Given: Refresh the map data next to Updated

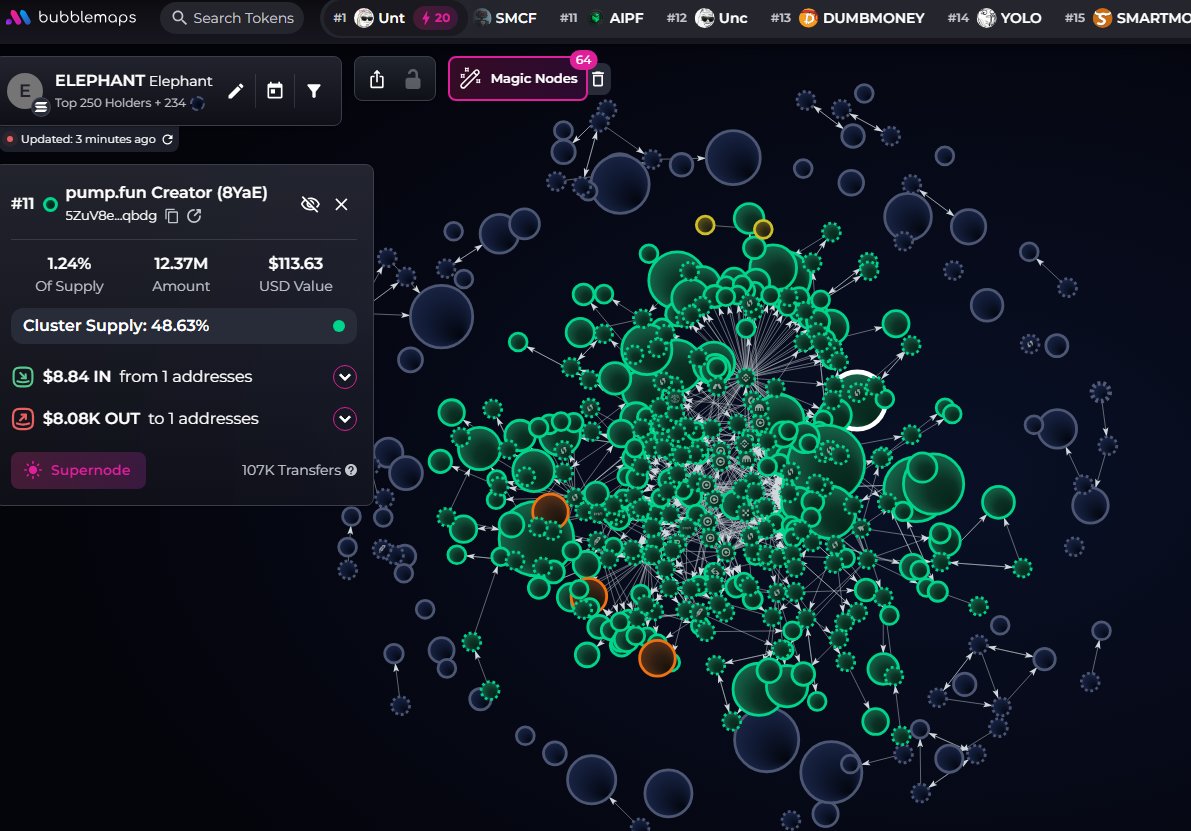Looking at the screenshot, I should click(x=167, y=140).
